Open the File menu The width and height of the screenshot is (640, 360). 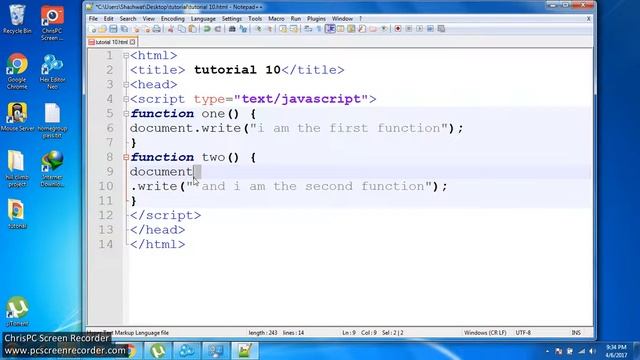click(93, 19)
